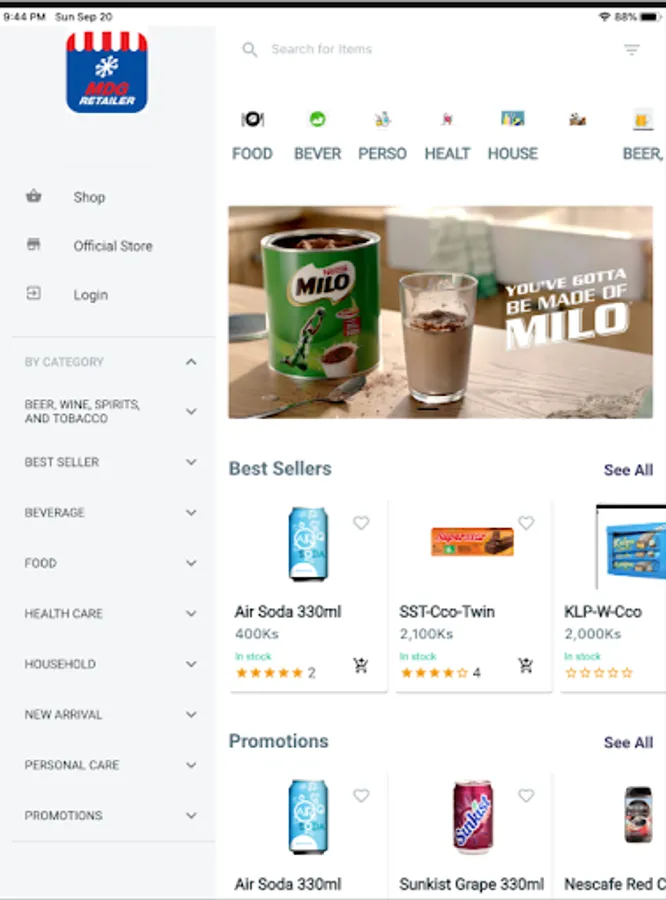Click See All for Promotions

628,743
